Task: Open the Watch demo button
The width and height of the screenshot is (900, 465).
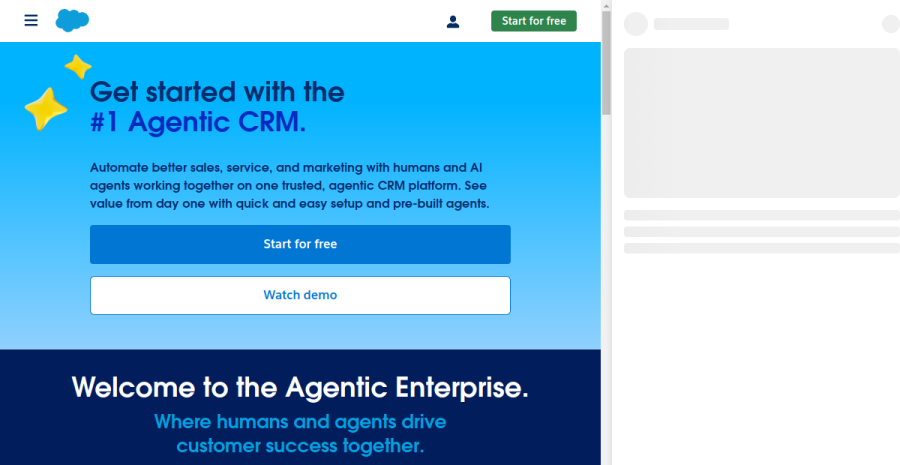Action: [x=300, y=295]
